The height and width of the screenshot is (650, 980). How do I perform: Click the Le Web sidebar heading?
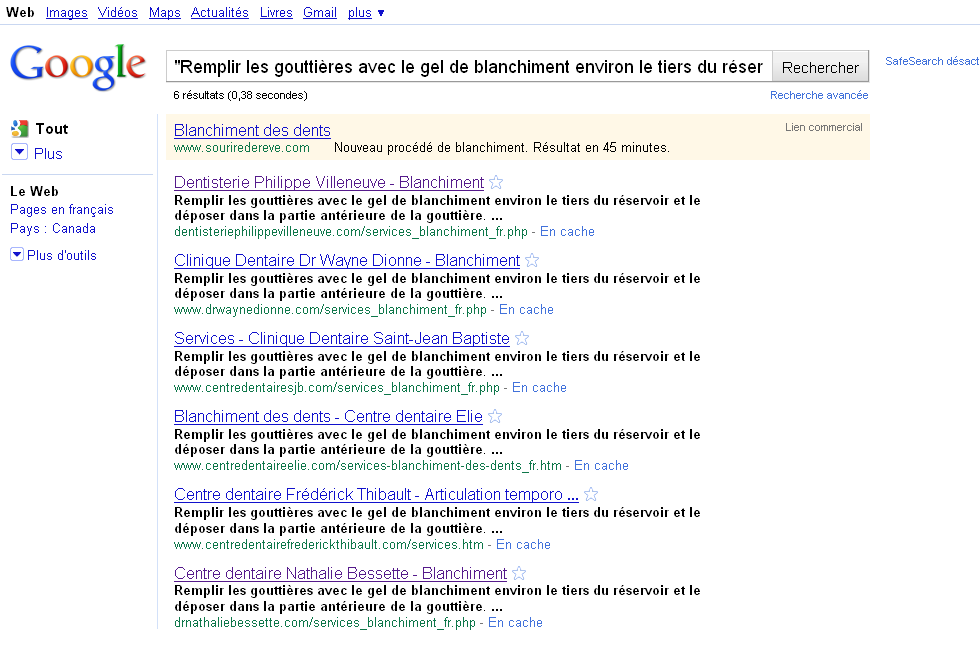[x=34, y=191]
